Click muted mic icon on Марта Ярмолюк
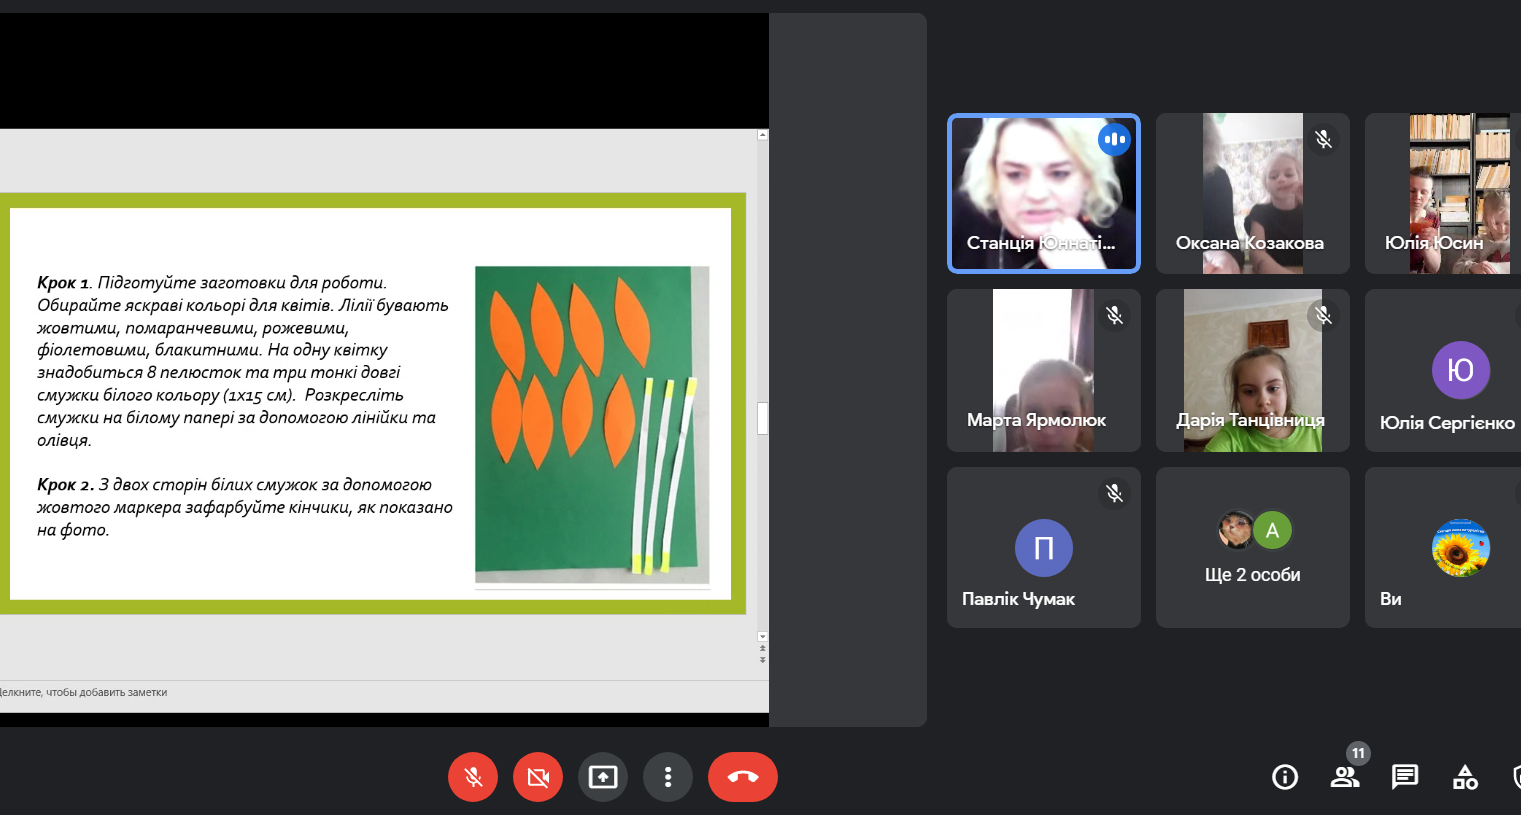The width and height of the screenshot is (1521, 815). (1114, 316)
